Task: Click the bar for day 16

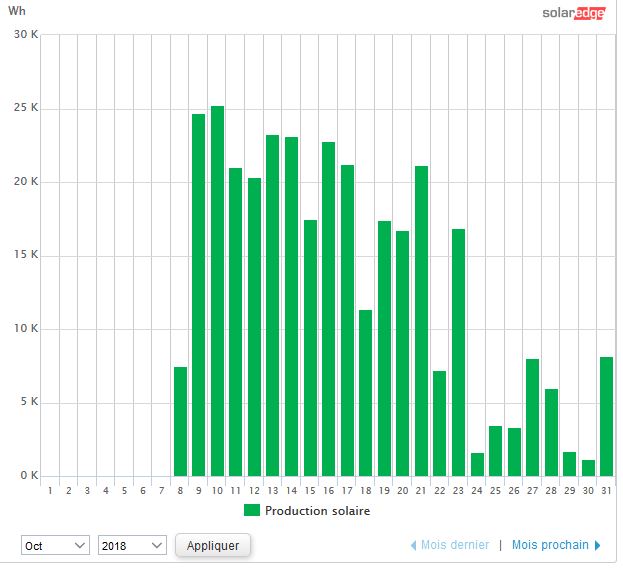Action: coord(328,309)
